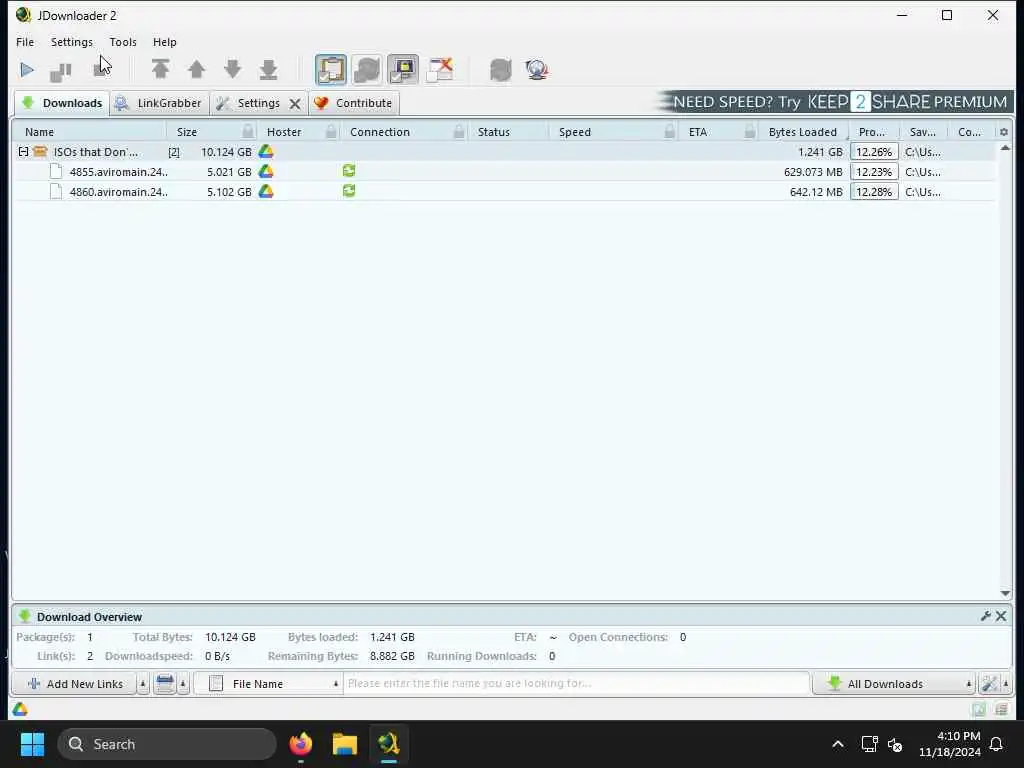Viewport: 1024px width, 768px height.
Task: Start all downloads with the play icon
Action: [x=27, y=70]
